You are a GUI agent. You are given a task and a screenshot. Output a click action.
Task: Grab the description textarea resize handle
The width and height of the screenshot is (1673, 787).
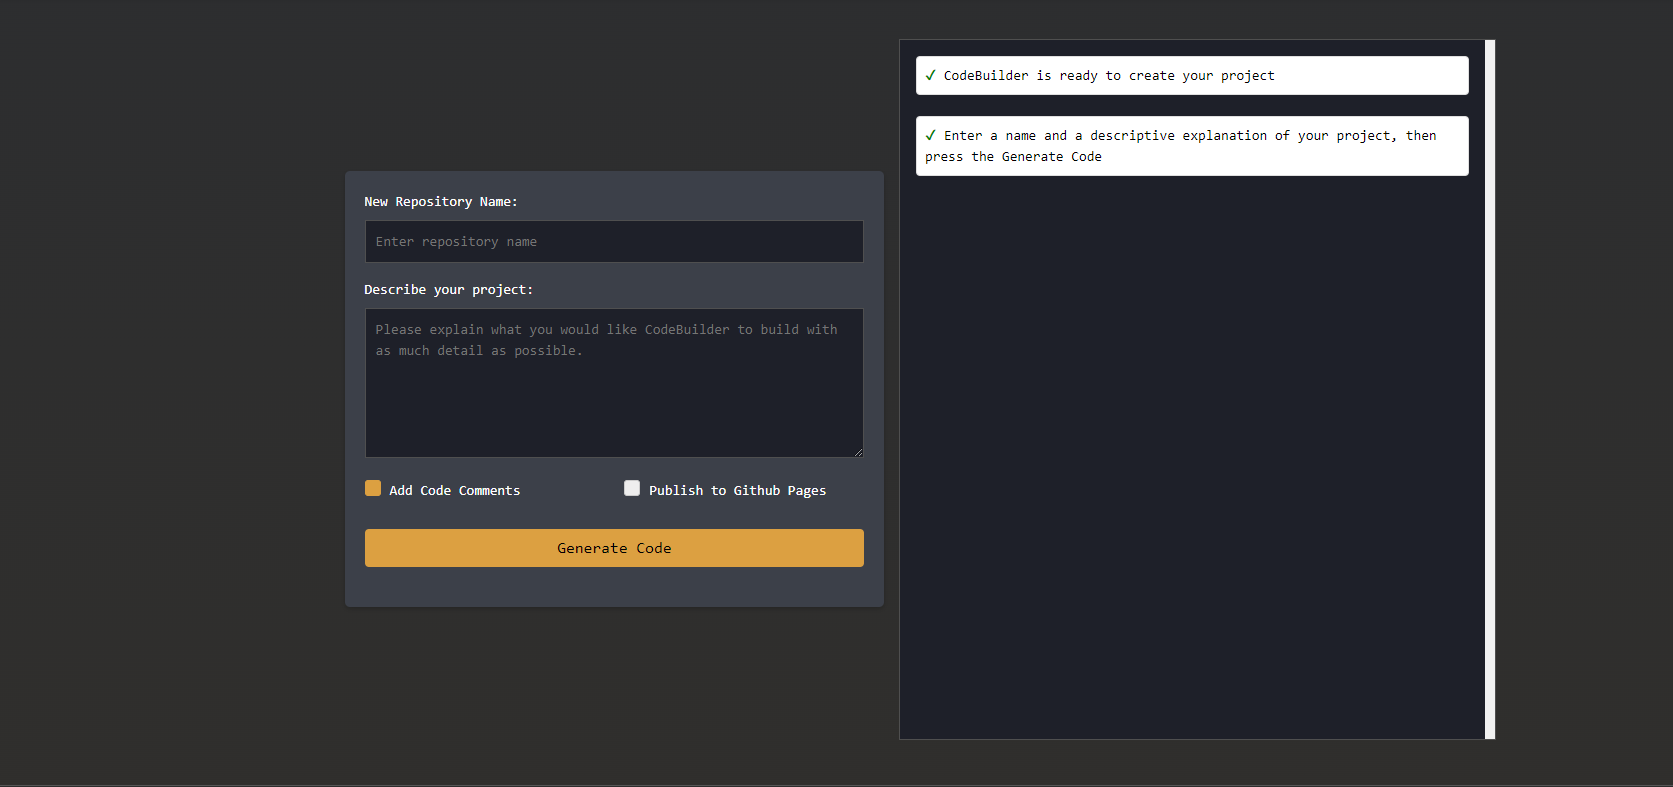pos(857,452)
